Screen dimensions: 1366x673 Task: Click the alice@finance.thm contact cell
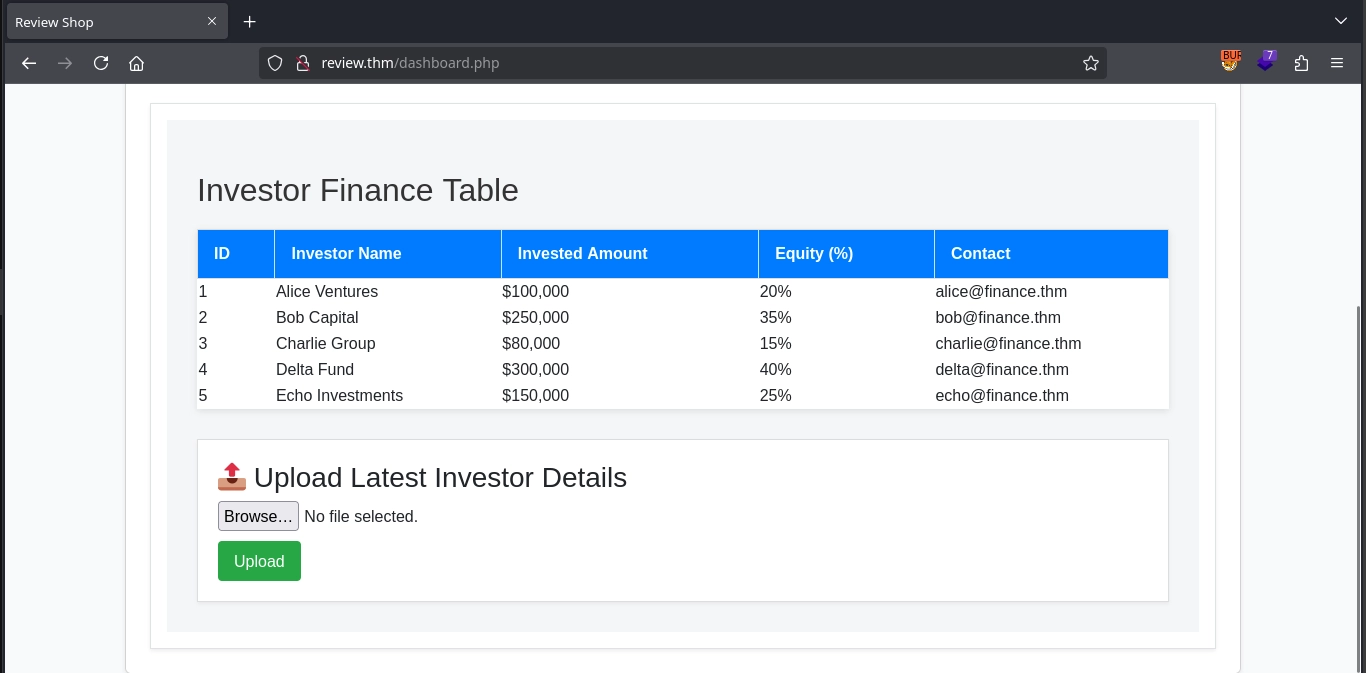[x=1000, y=292]
